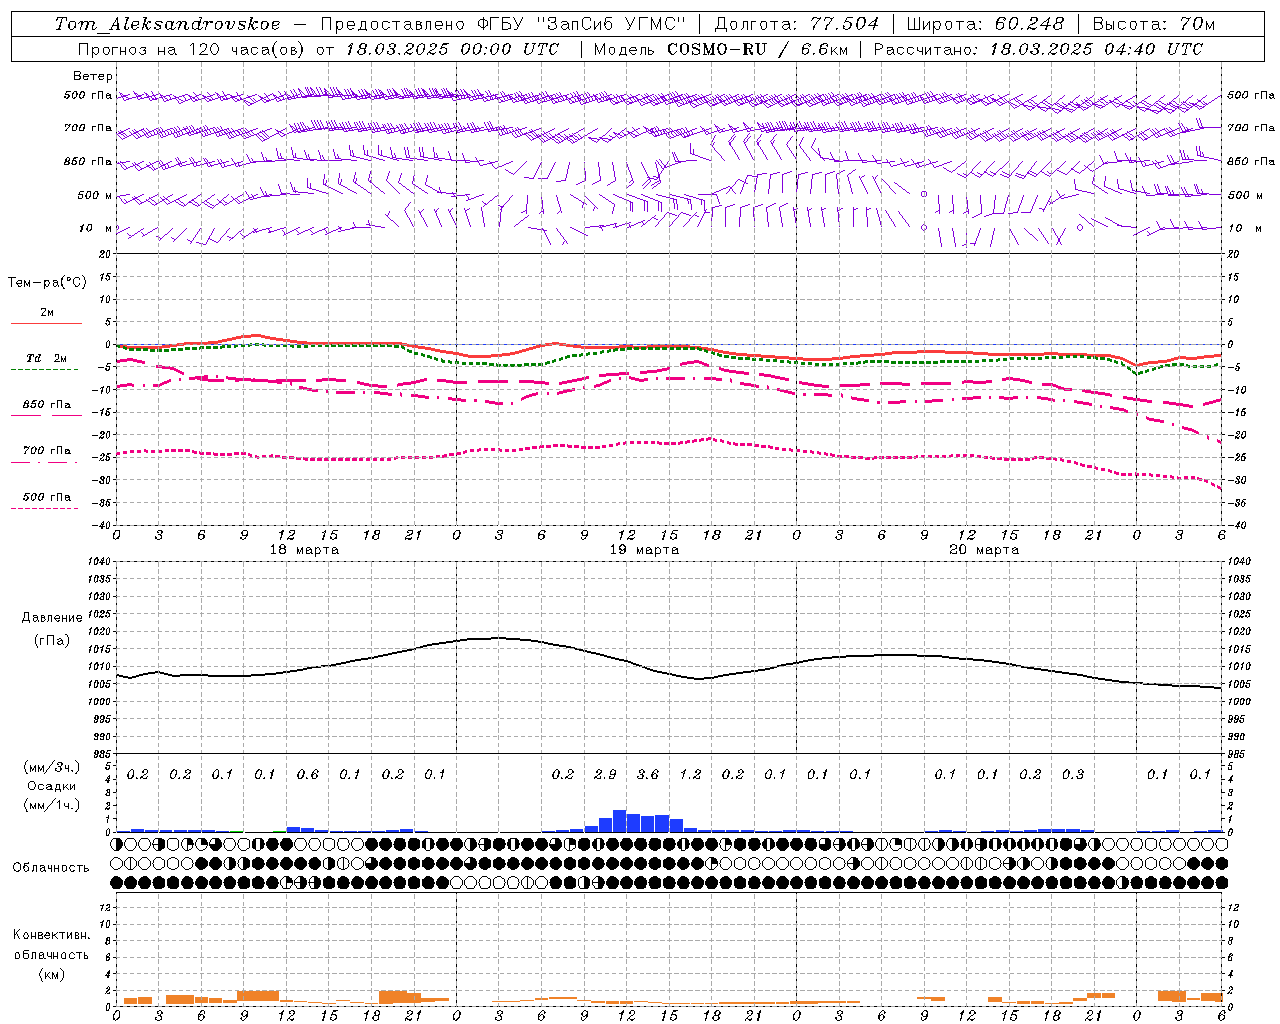Click left 10 м wind level label
Viewport: 1280px width, 1024px height.
(x=95, y=228)
